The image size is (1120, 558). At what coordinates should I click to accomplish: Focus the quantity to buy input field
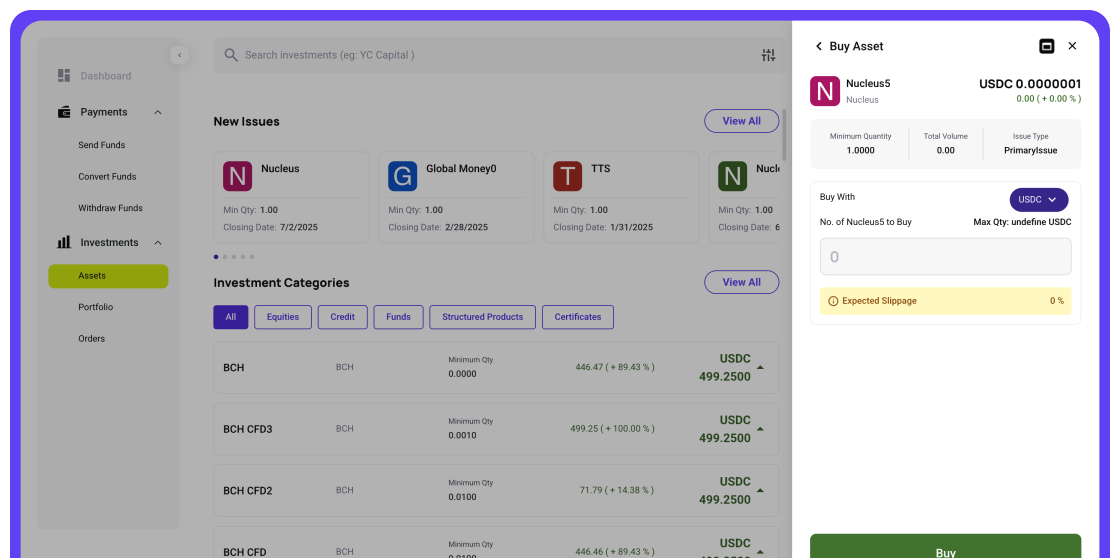(x=945, y=256)
